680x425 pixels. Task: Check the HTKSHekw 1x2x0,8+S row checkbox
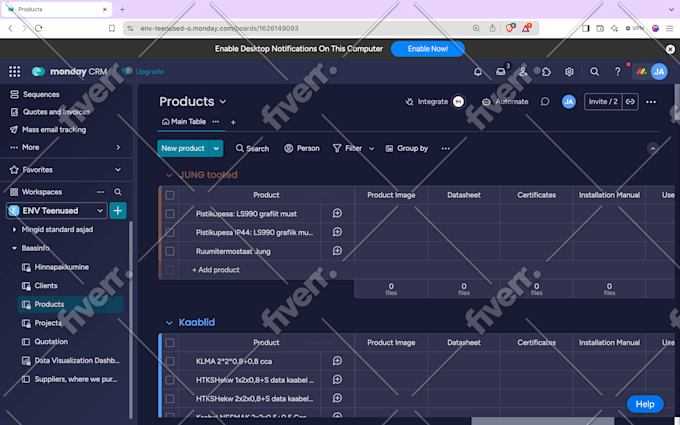[170, 380]
